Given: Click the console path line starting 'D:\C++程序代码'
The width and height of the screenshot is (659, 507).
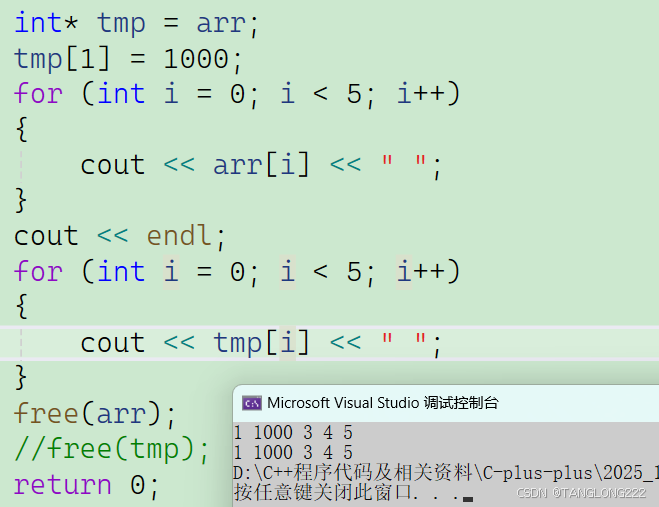Looking at the screenshot, I should point(446,473).
